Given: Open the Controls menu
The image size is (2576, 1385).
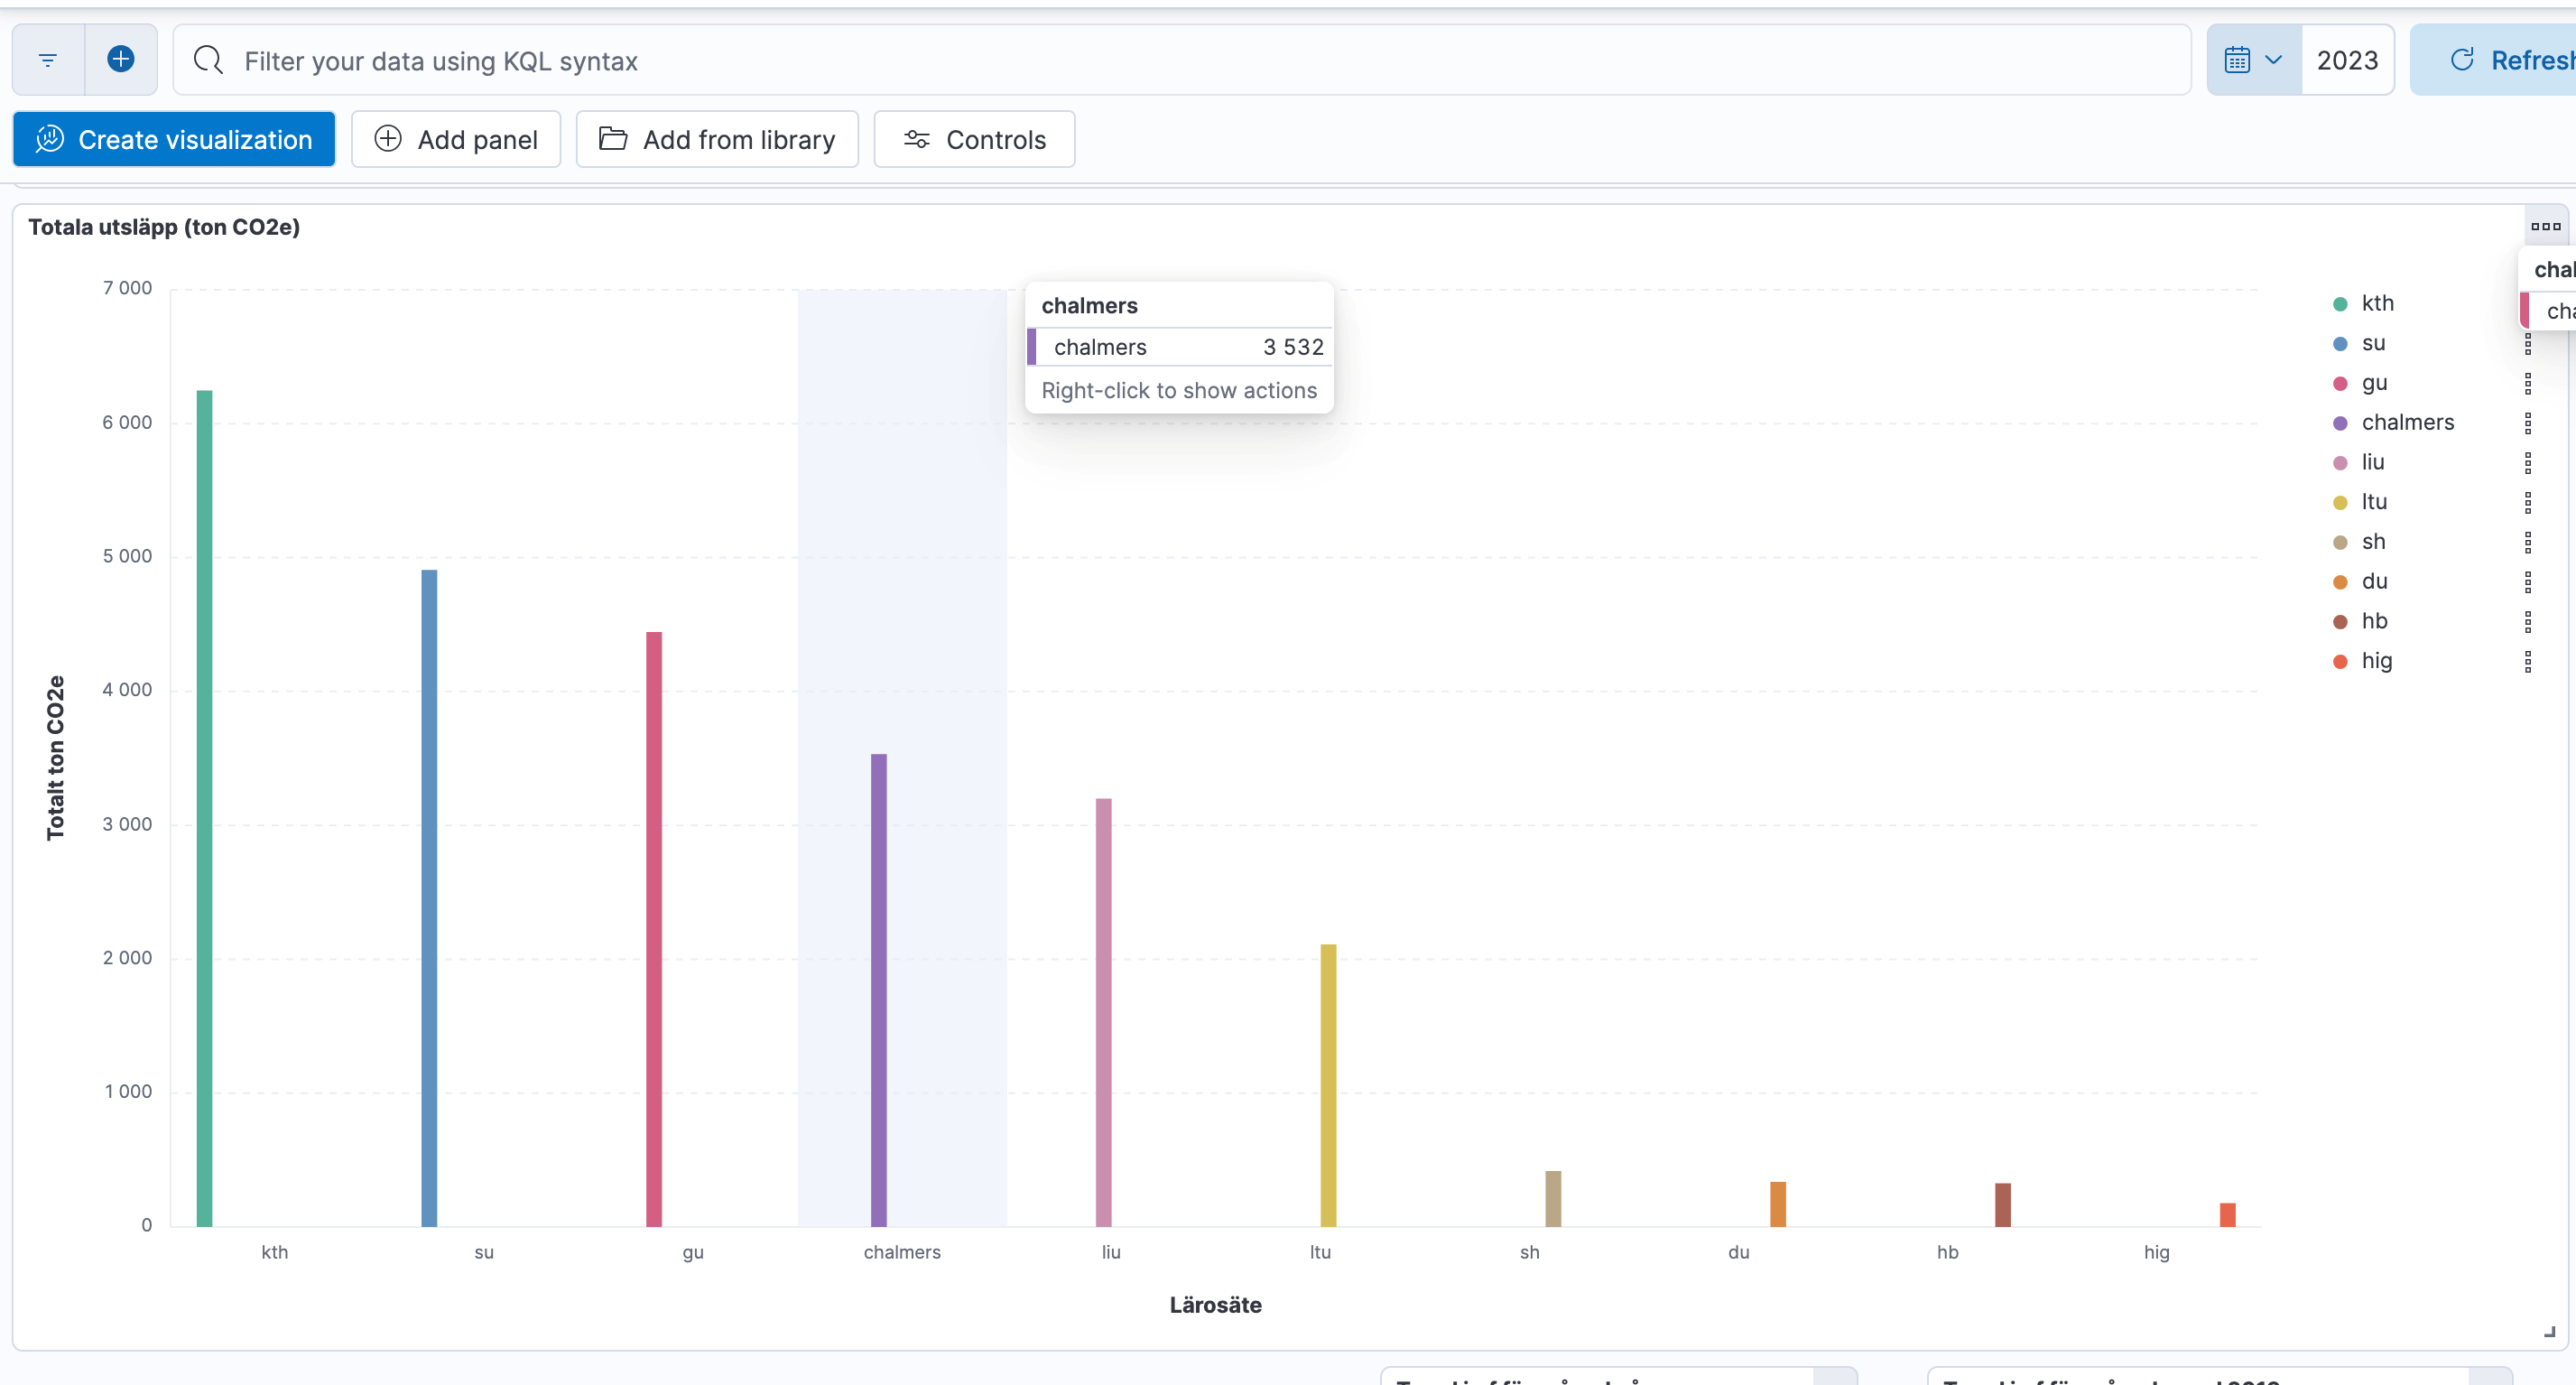Looking at the screenshot, I should (974, 140).
